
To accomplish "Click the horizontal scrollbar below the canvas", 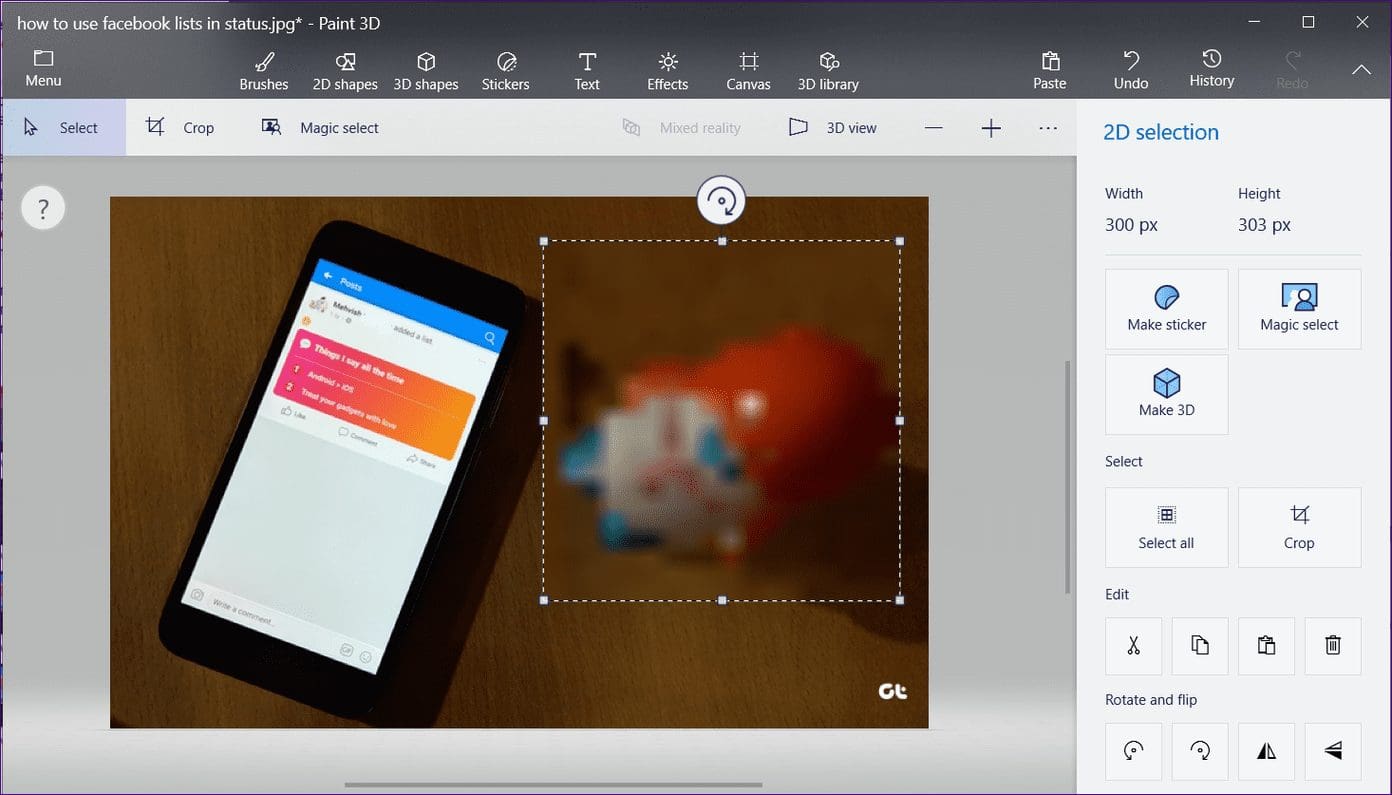I will [x=553, y=785].
